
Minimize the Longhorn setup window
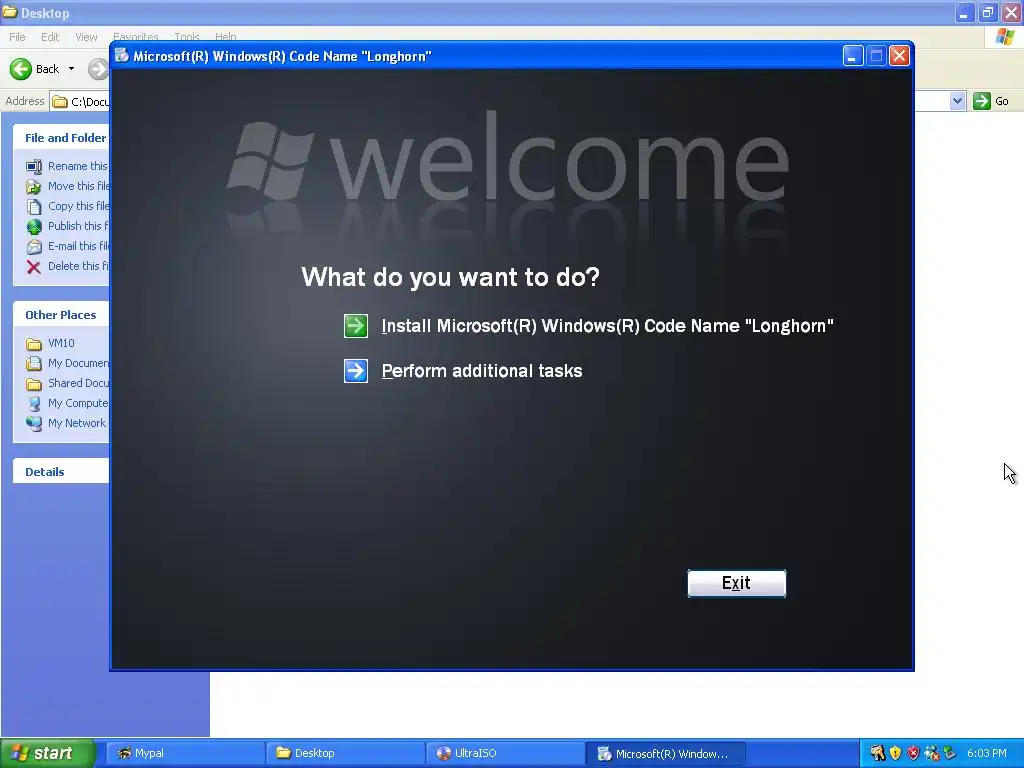pos(852,56)
